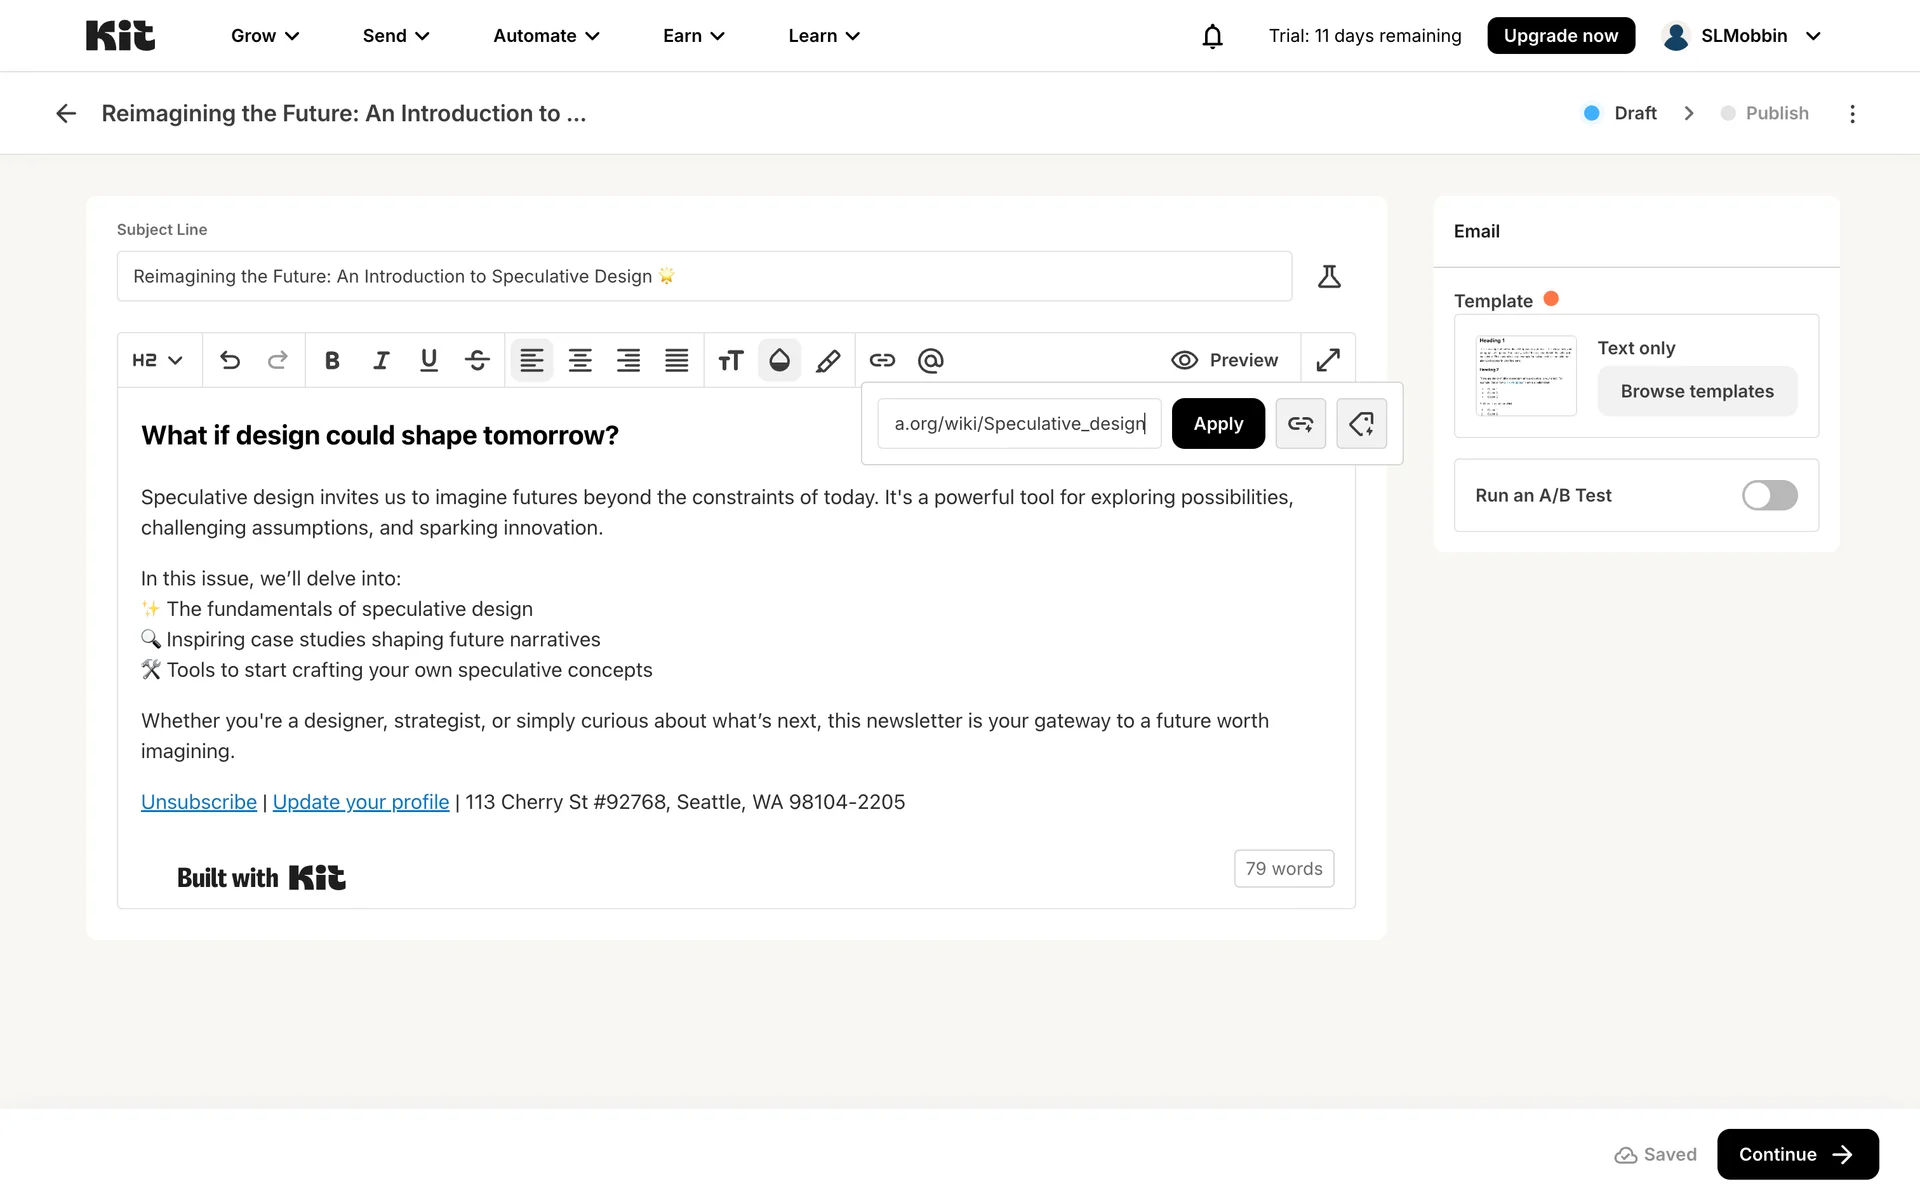Open the H2 heading style dropdown
This screenshot has width=1920, height=1200.
pos(158,360)
